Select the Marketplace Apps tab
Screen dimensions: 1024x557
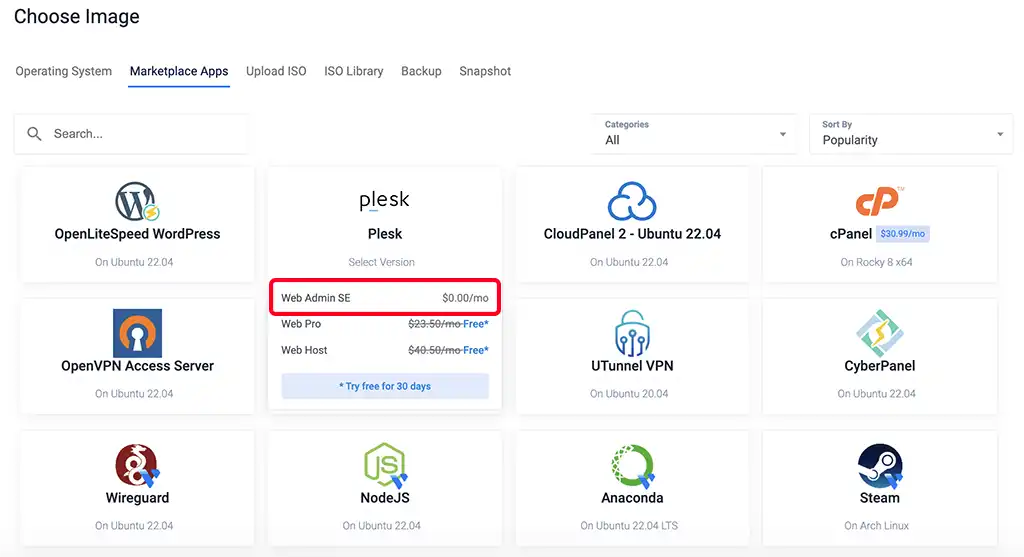coord(179,71)
